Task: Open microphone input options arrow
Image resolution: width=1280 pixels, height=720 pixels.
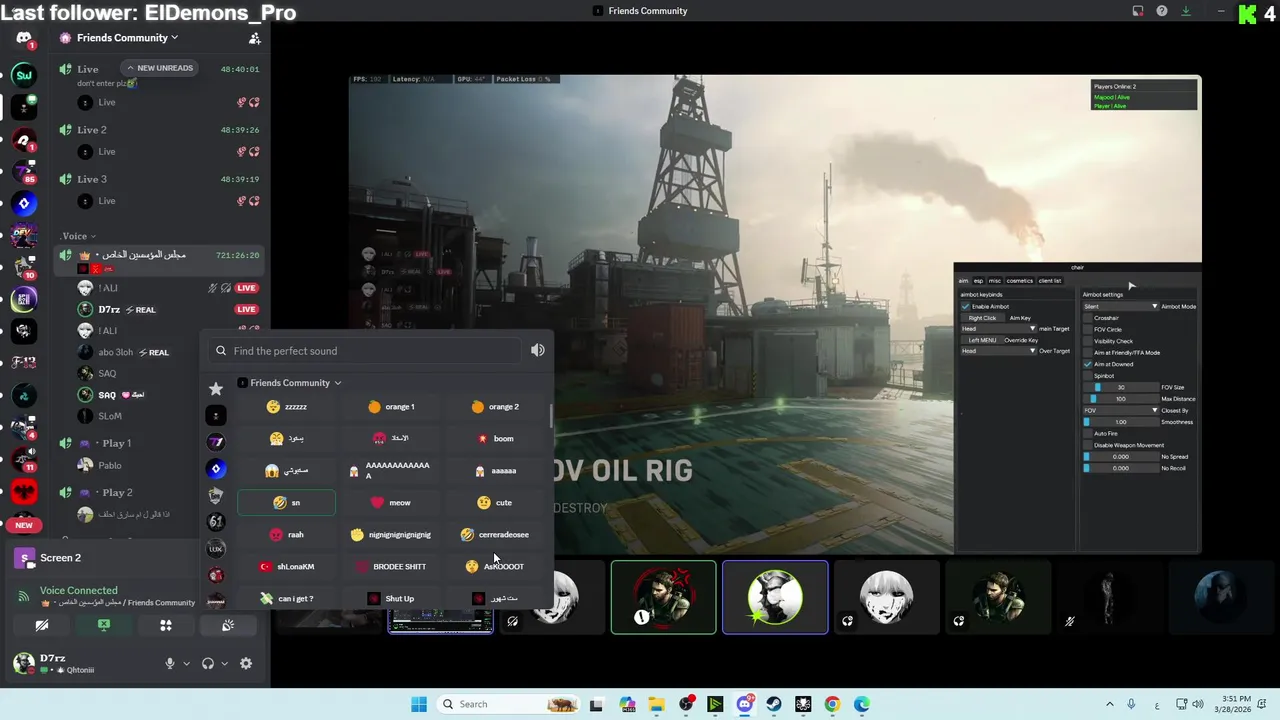Action: tap(186, 663)
